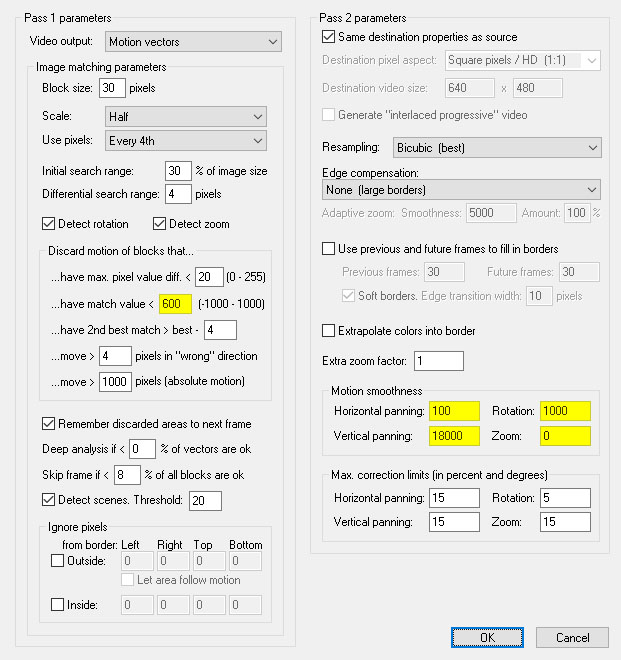Click the Cancel button
This screenshot has height=660, width=621.
coord(572,637)
